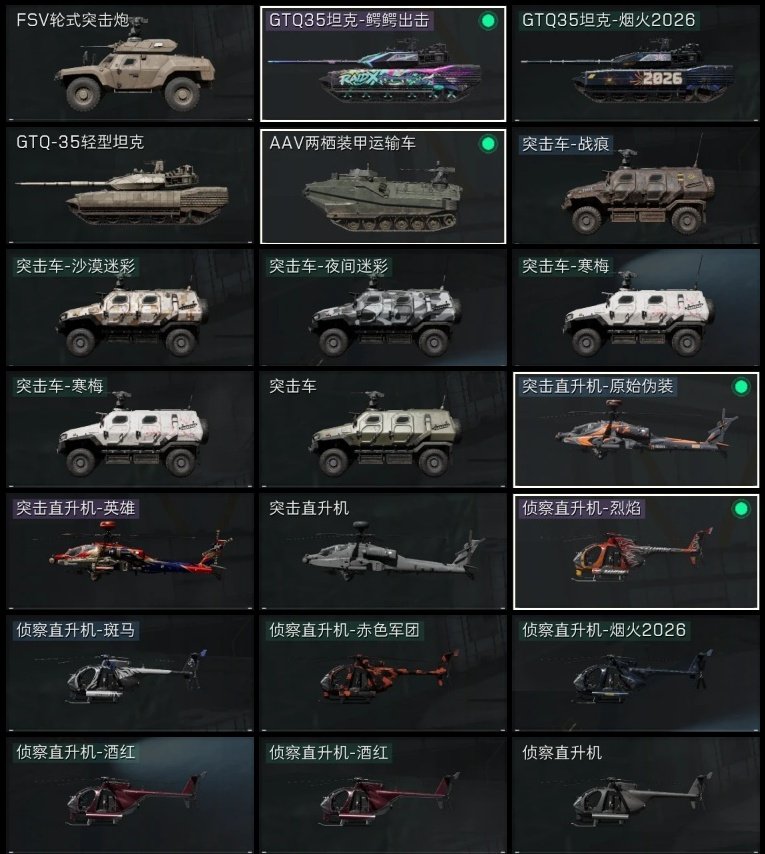Select the FSV轮式突击炮 vehicle card

tap(130, 63)
